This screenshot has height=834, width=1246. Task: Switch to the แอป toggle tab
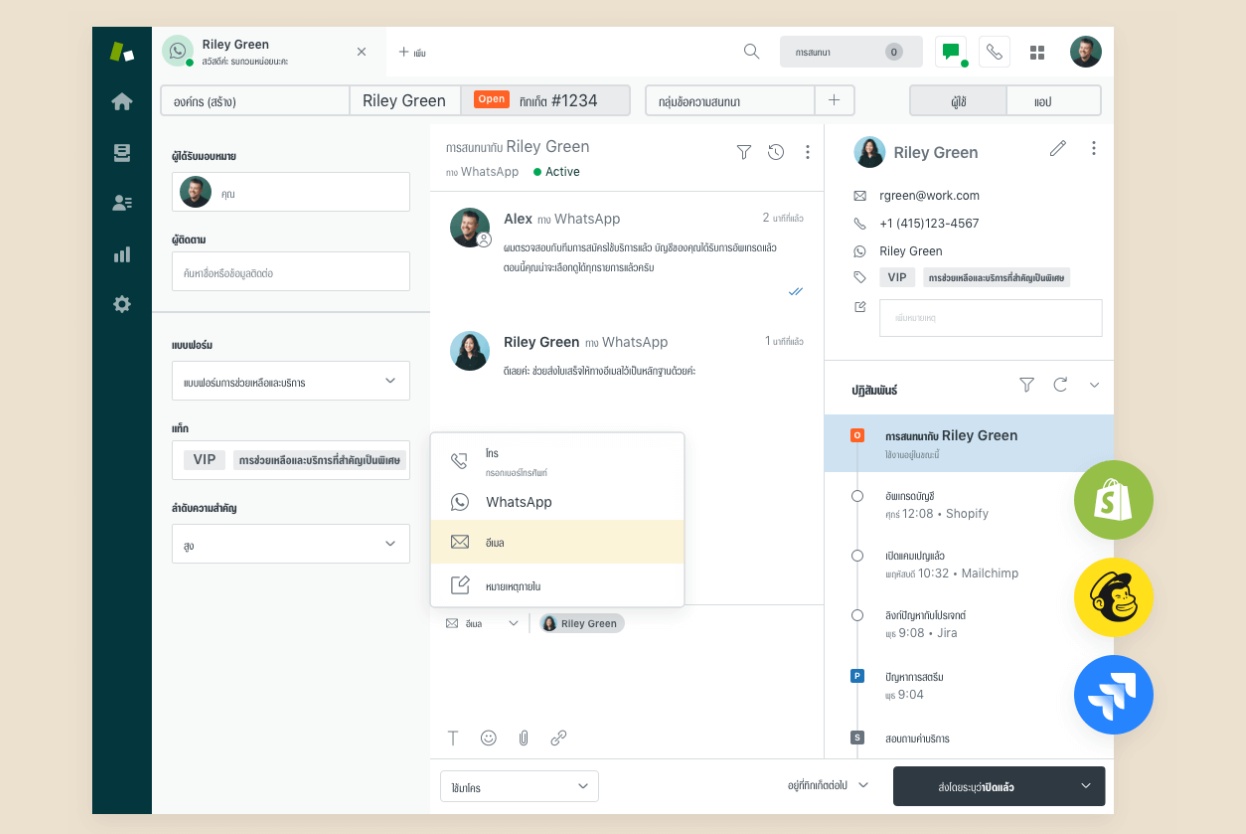coord(1052,101)
